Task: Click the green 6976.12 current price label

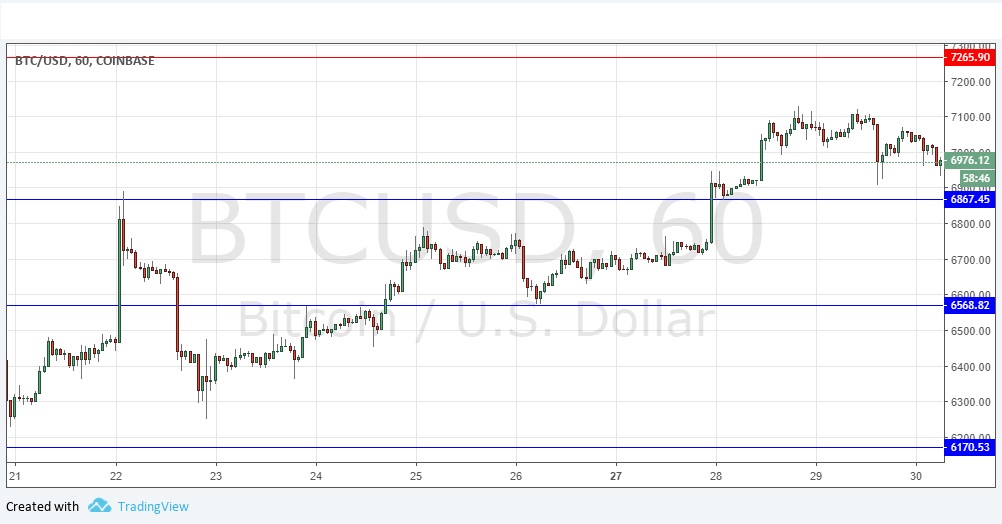Action: [970, 160]
